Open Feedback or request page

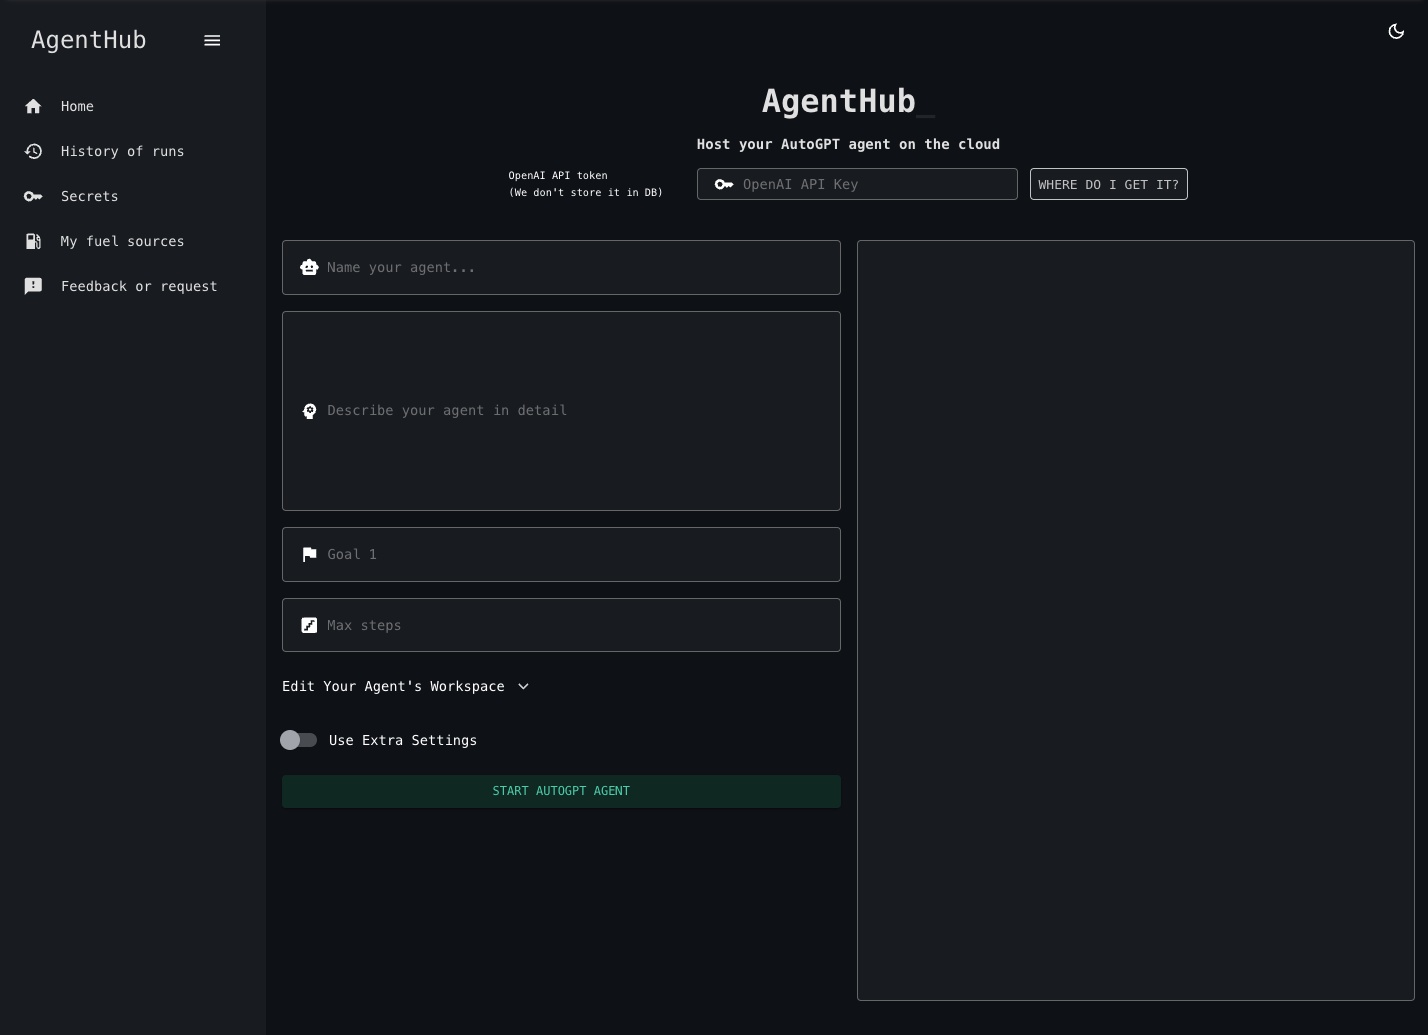pos(132,286)
